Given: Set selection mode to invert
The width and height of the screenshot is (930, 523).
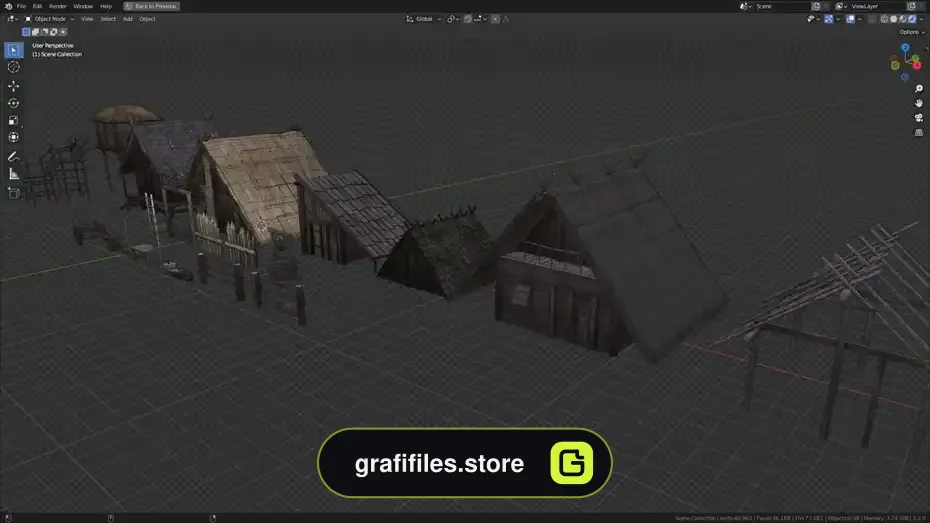Looking at the screenshot, I should tap(54, 32).
